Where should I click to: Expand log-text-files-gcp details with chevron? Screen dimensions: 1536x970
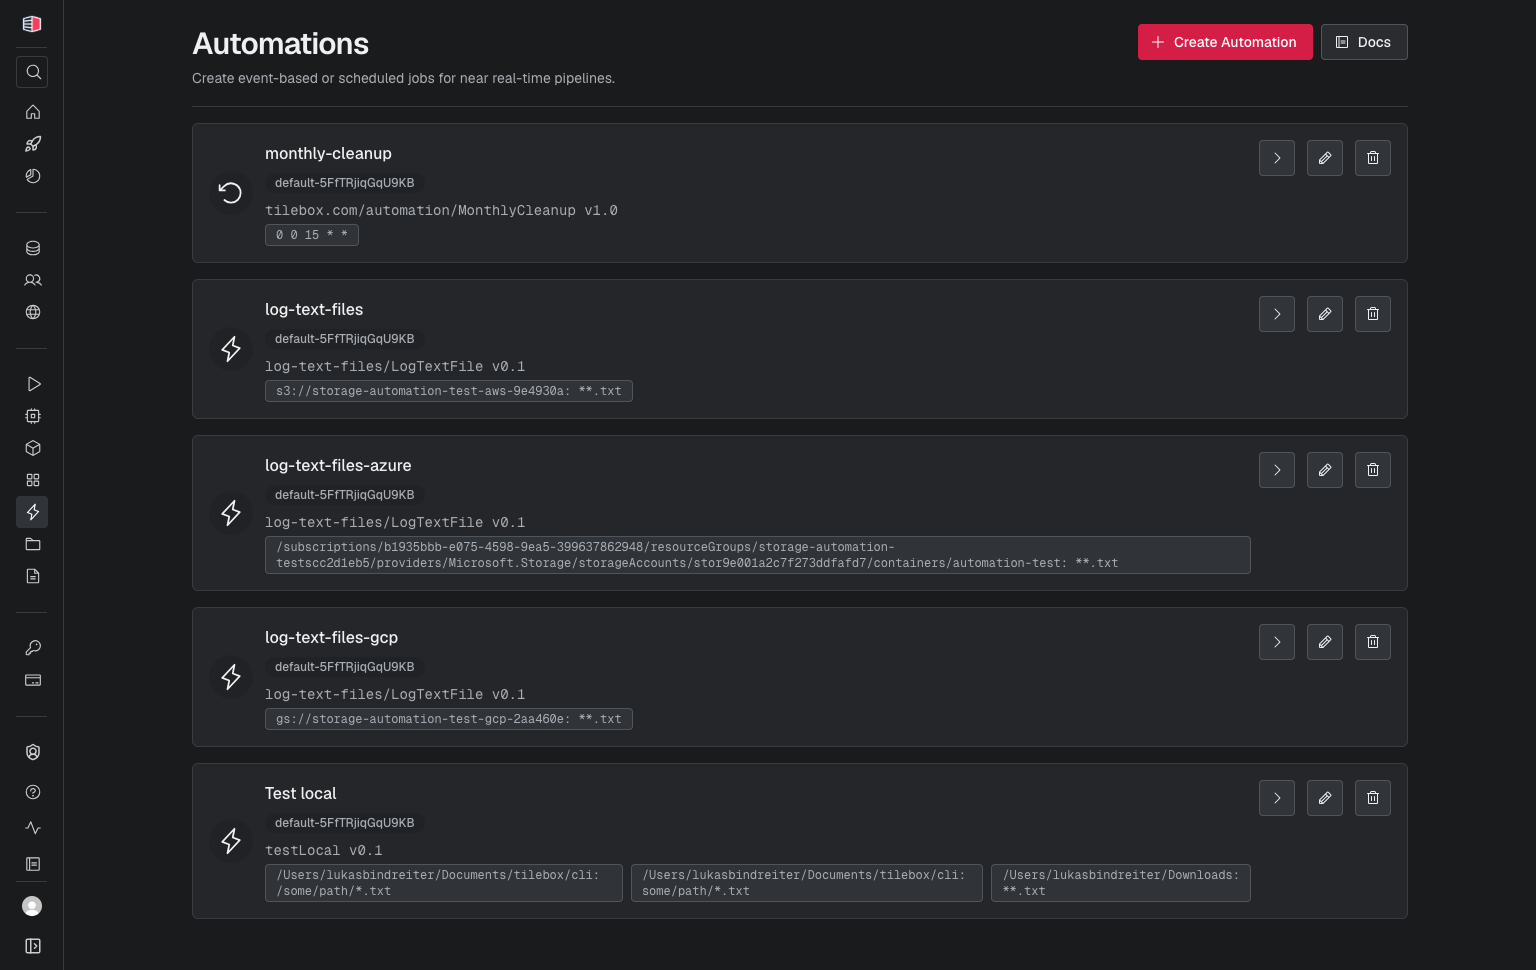coord(1277,642)
